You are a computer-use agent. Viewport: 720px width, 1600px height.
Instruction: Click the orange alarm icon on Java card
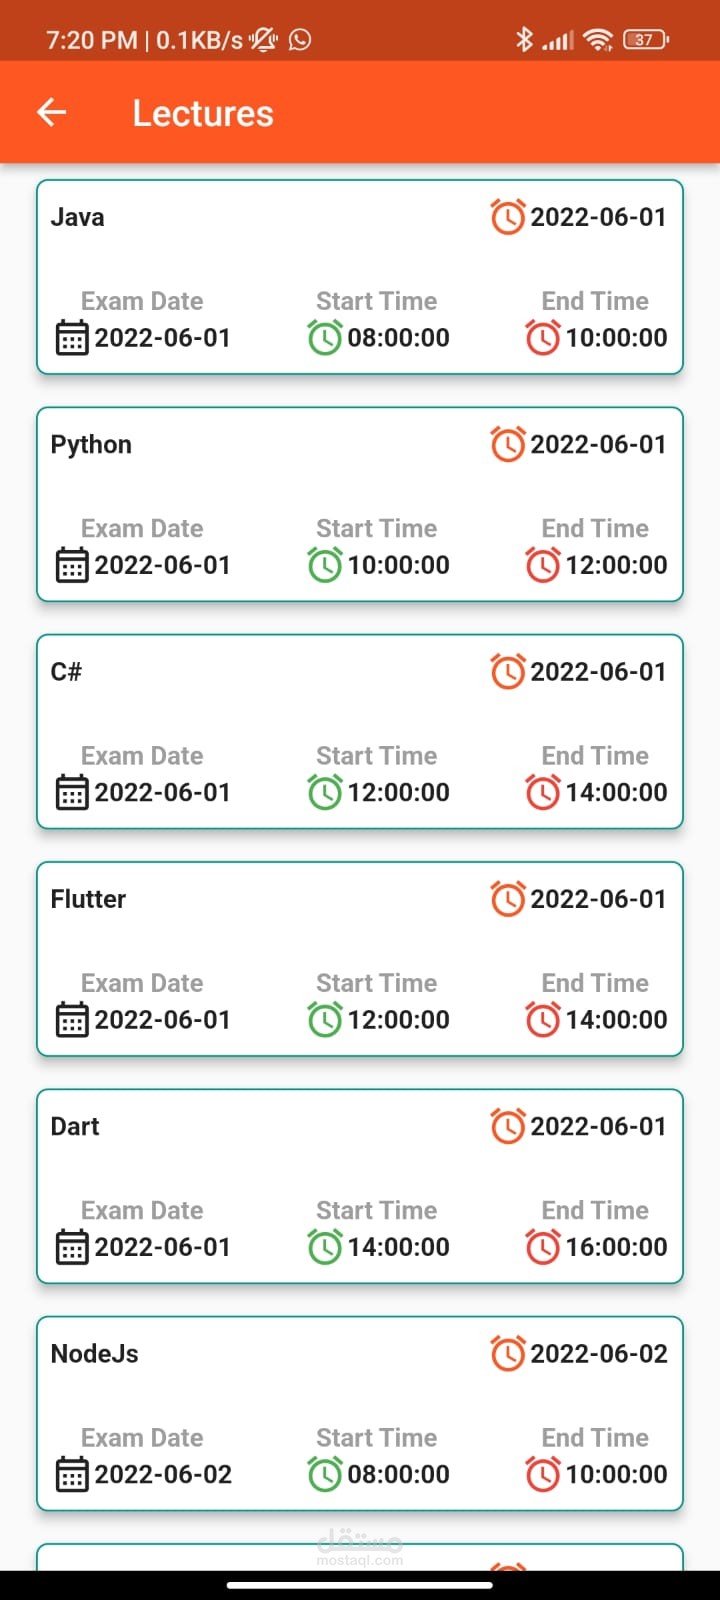[508, 217]
